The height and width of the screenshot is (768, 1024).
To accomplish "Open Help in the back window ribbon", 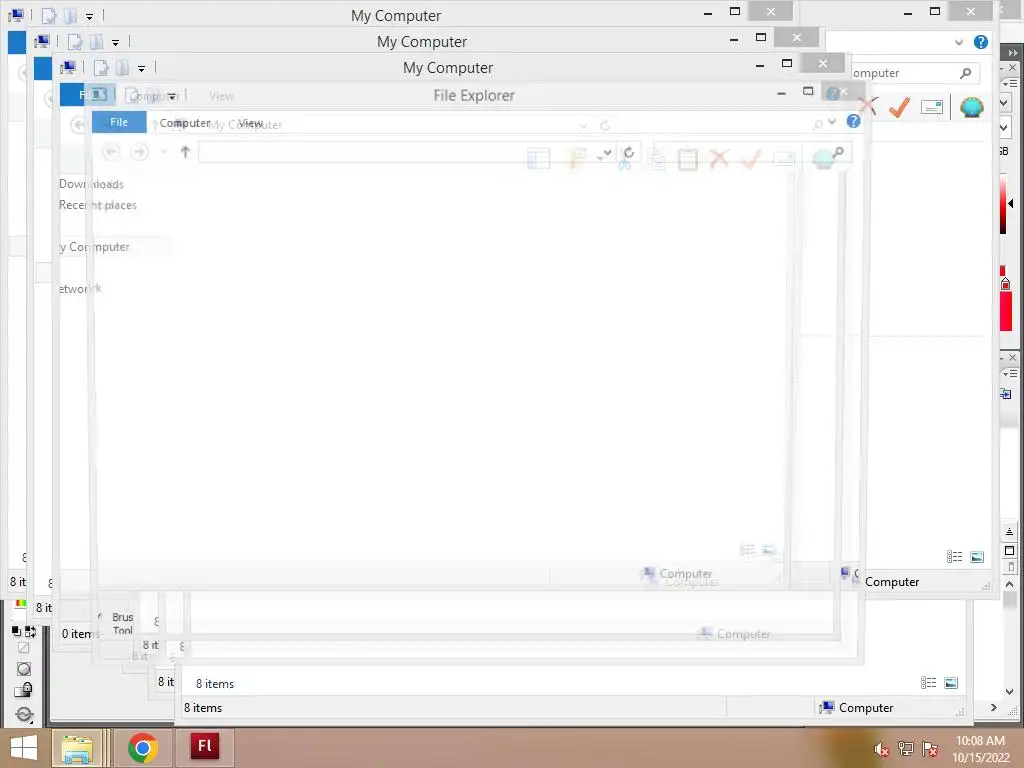I will tap(980, 42).
